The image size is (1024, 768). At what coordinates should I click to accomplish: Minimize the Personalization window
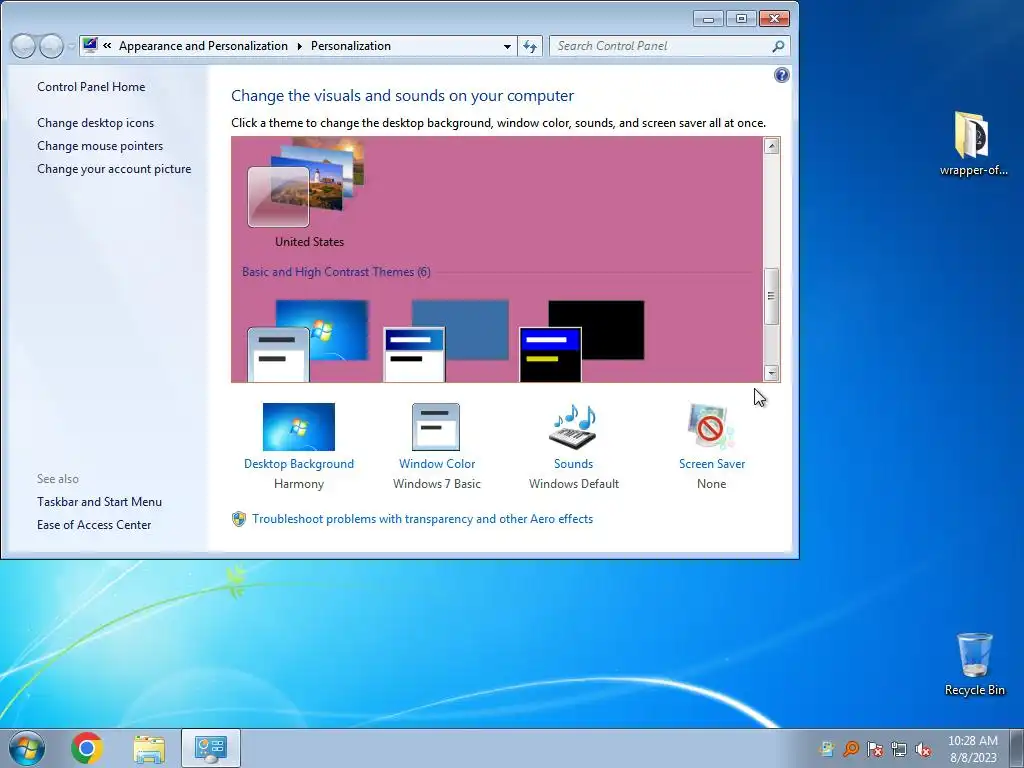click(x=708, y=19)
